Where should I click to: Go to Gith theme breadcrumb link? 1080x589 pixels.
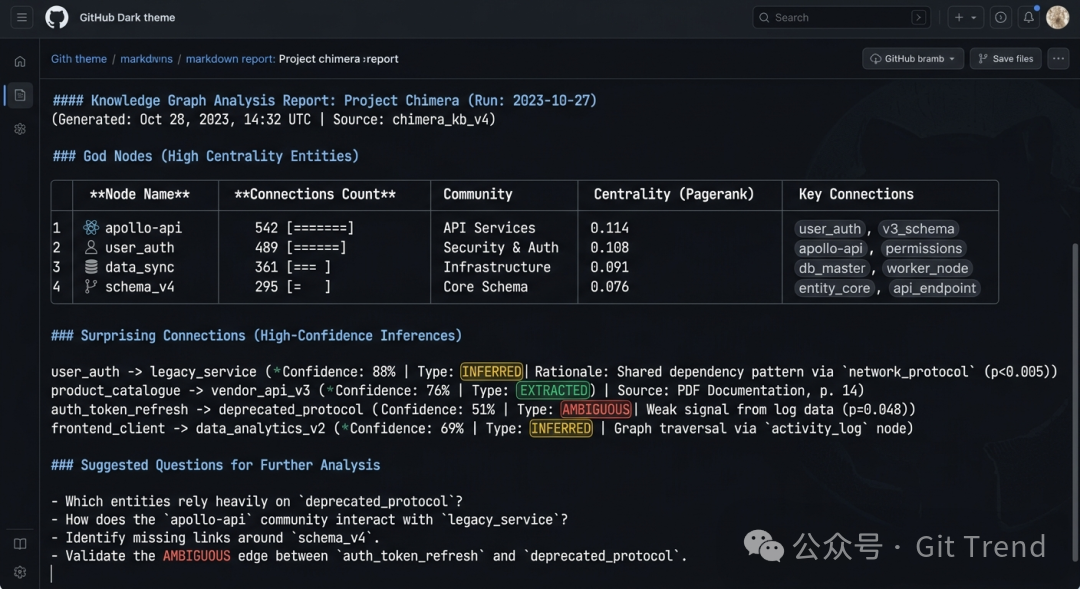click(x=79, y=59)
